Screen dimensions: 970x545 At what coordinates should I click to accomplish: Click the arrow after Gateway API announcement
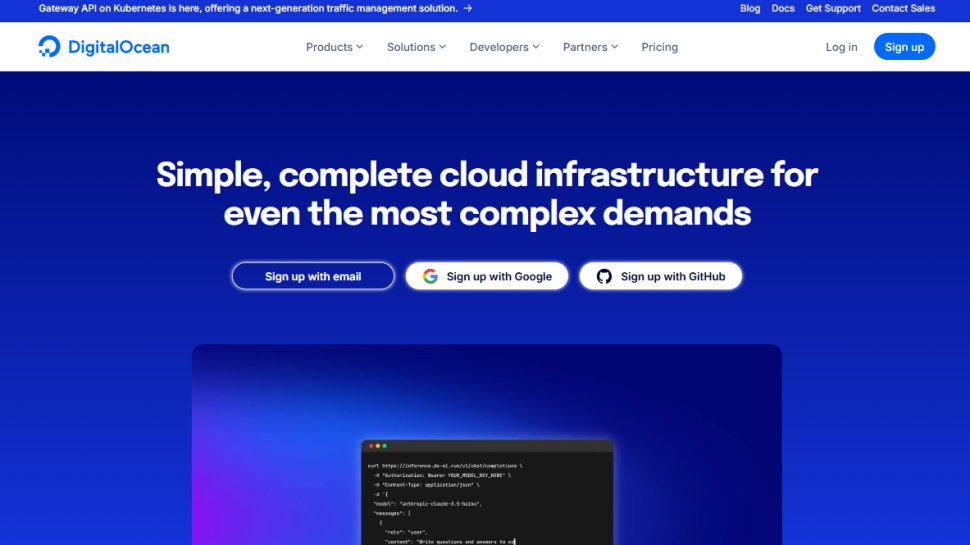tap(468, 9)
